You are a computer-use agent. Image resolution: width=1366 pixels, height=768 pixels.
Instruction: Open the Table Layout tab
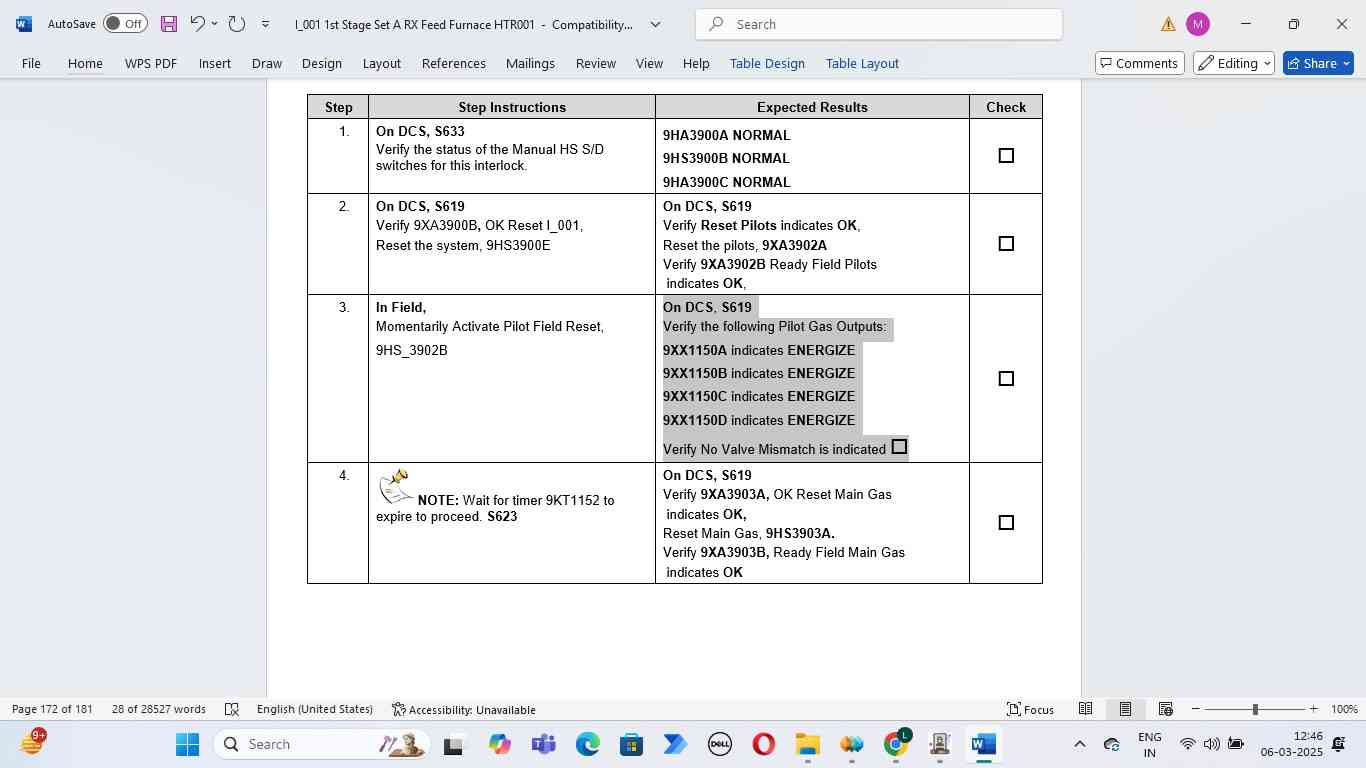tap(862, 63)
